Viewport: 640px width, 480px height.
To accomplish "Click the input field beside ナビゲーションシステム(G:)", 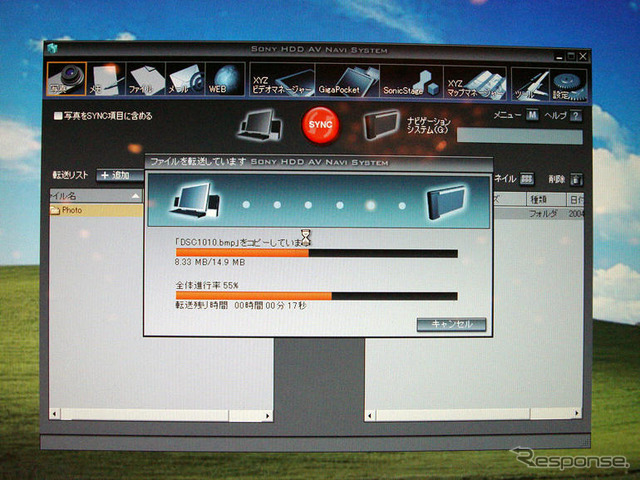I will click(520, 136).
